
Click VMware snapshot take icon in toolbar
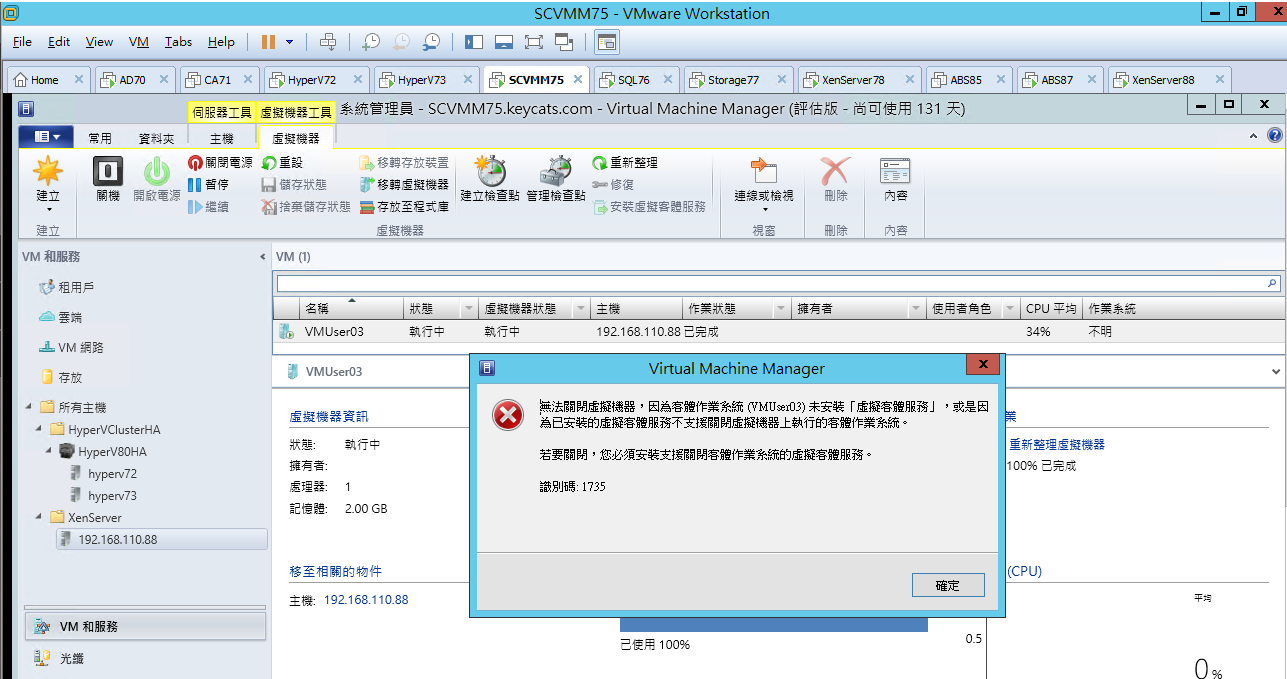click(371, 41)
